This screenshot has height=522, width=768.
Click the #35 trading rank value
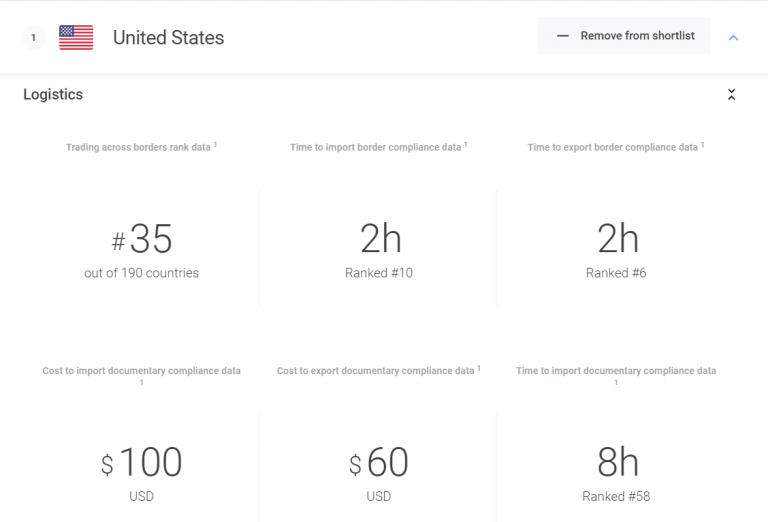(141, 240)
